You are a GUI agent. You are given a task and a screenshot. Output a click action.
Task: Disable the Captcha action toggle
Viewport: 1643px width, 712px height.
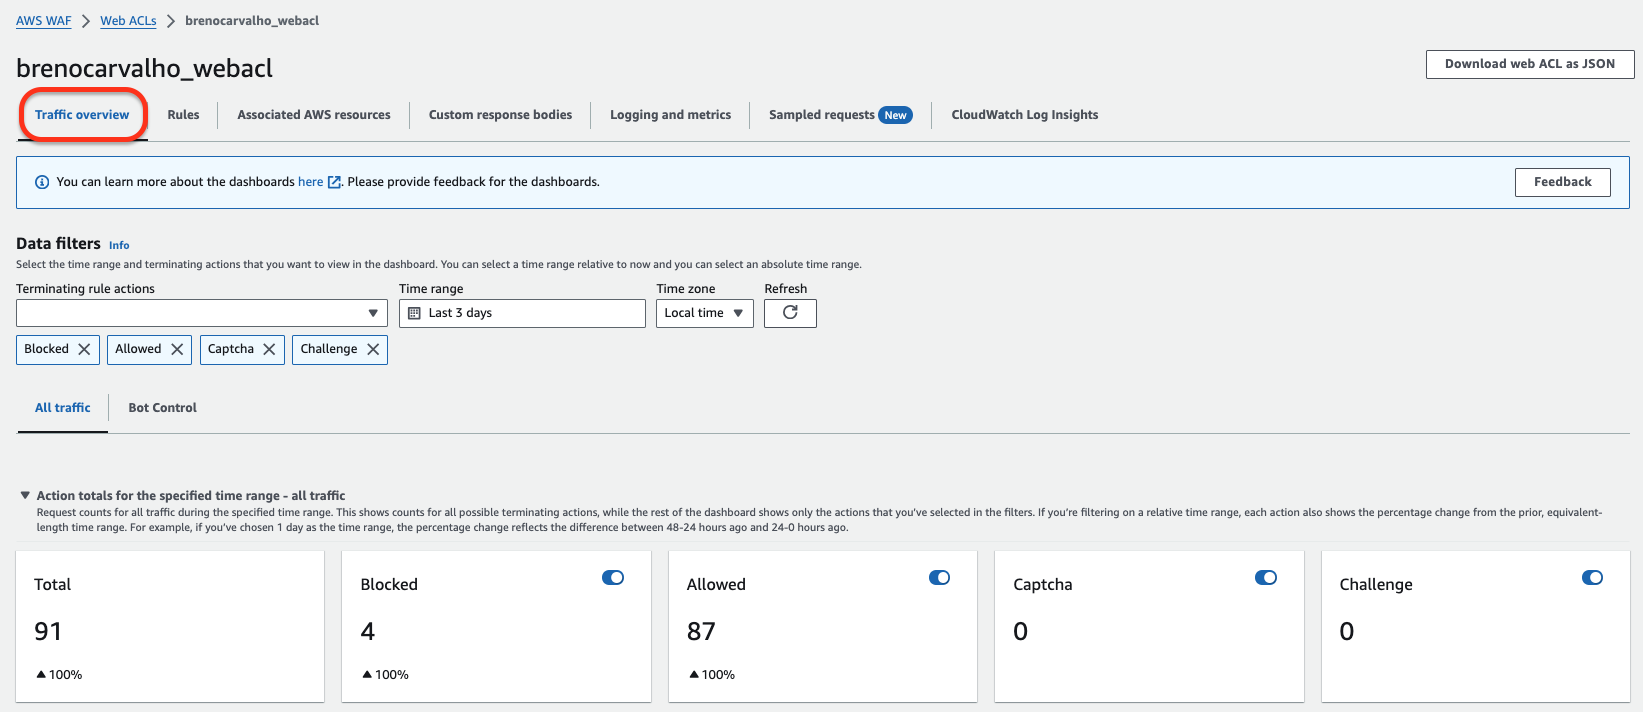(x=1265, y=578)
